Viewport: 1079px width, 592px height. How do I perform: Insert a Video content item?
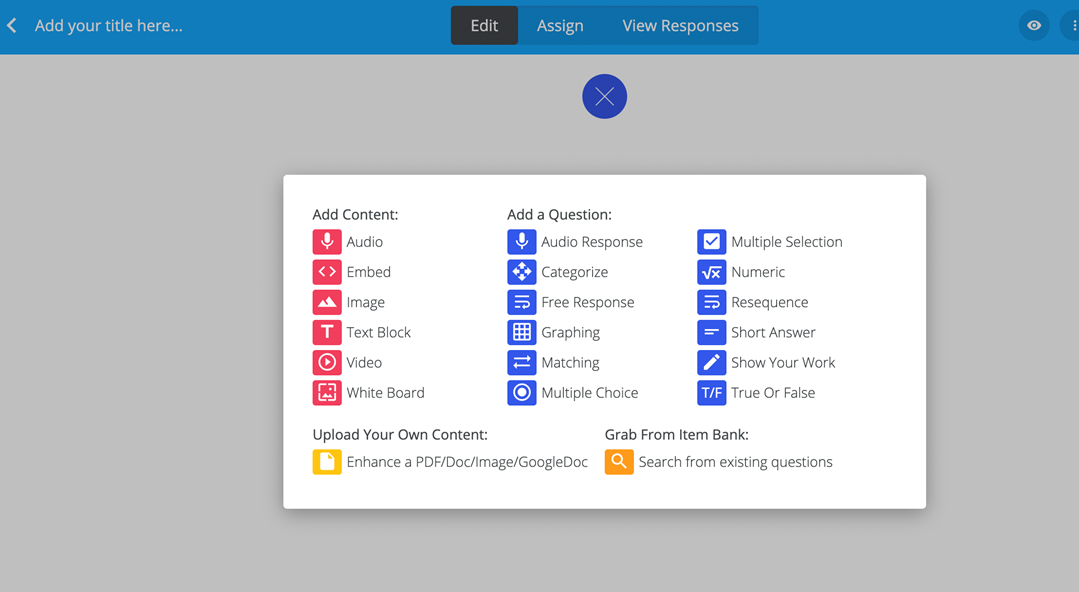click(x=347, y=363)
